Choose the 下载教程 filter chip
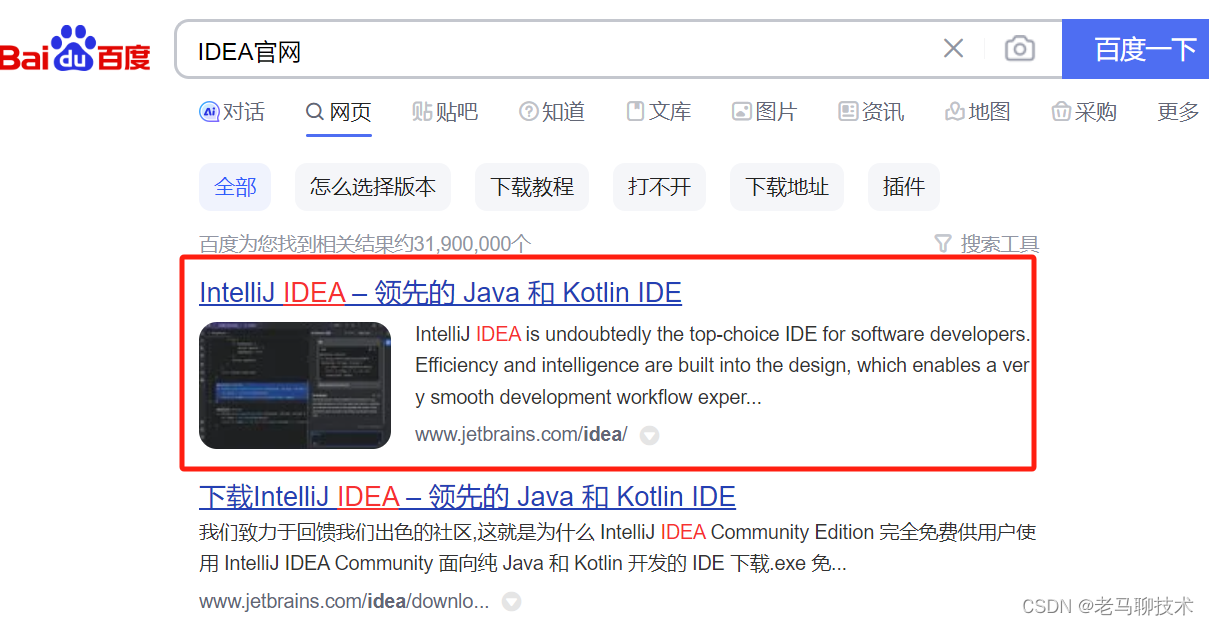Viewport: 1209px width, 625px height. tap(532, 187)
